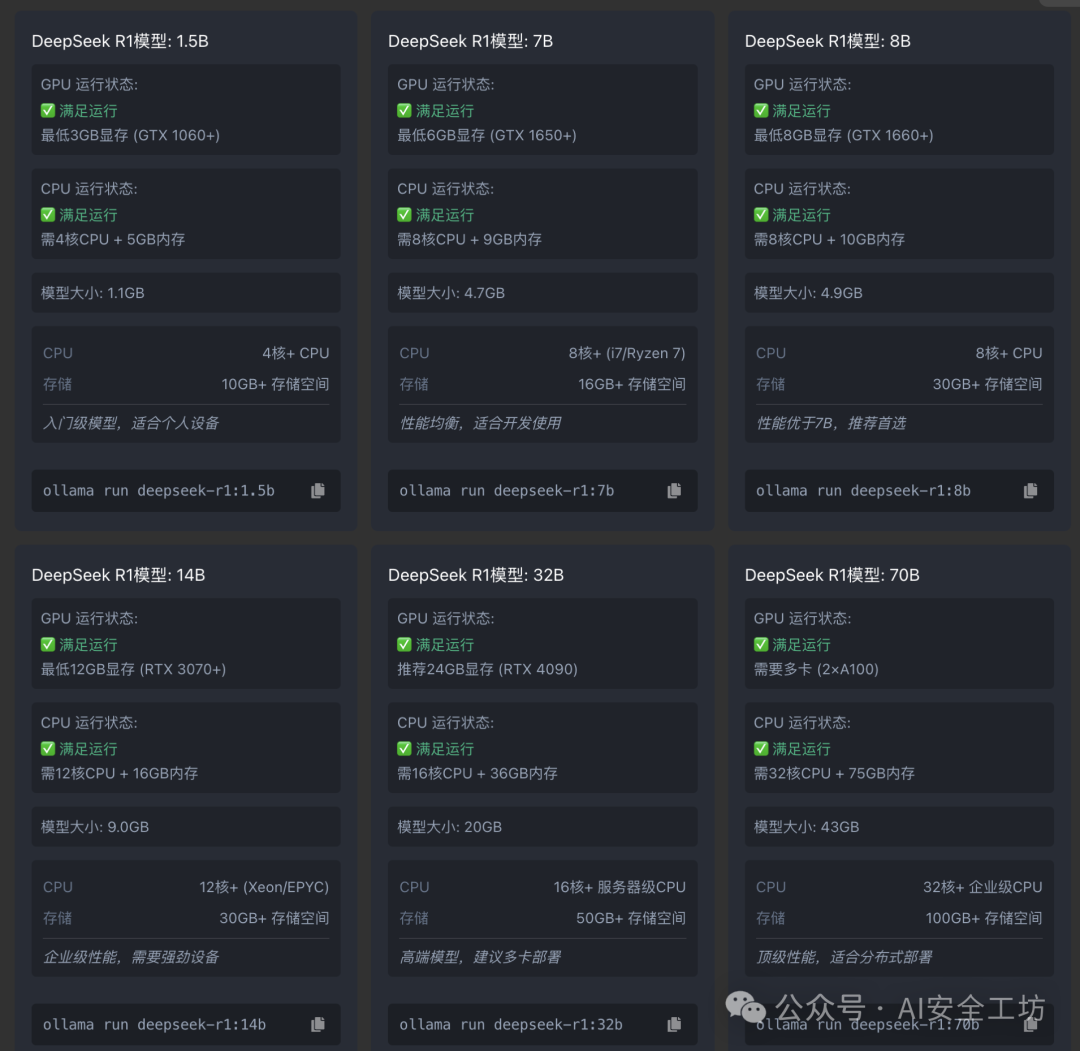
Task: Click the 32B CPU green check icon
Action: 404,748
